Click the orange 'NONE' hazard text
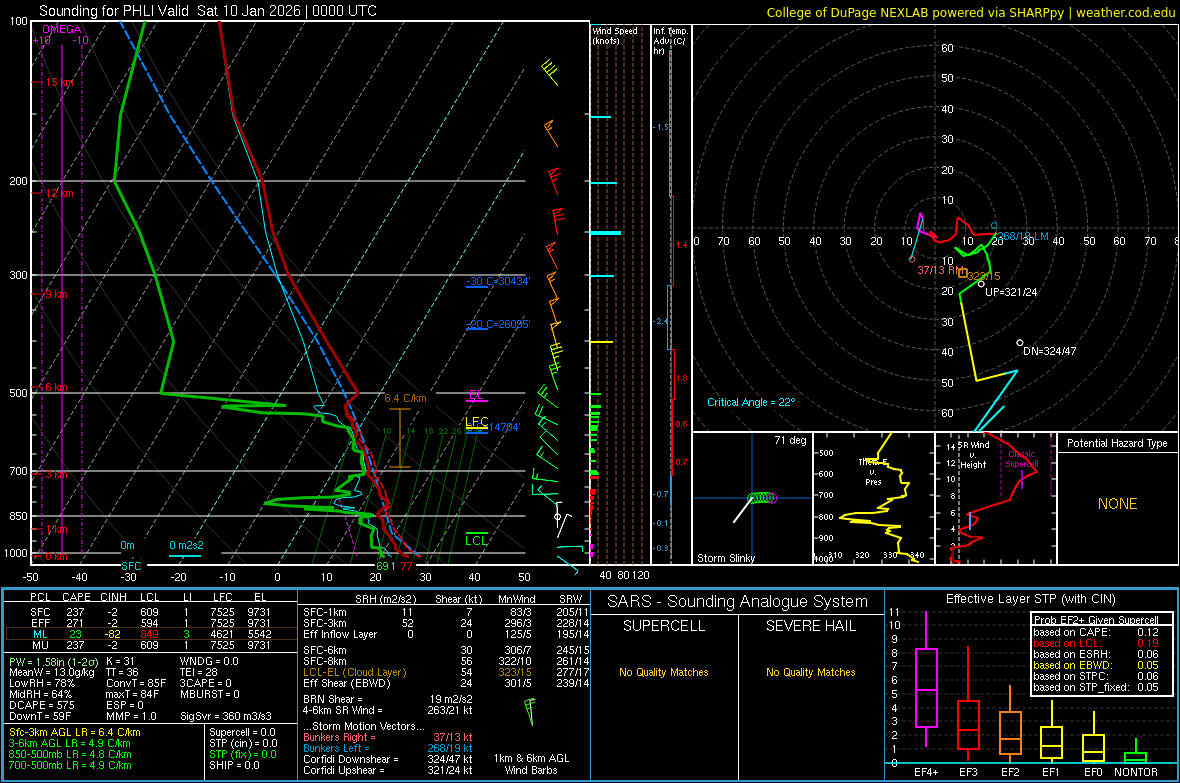 [x=1117, y=504]
